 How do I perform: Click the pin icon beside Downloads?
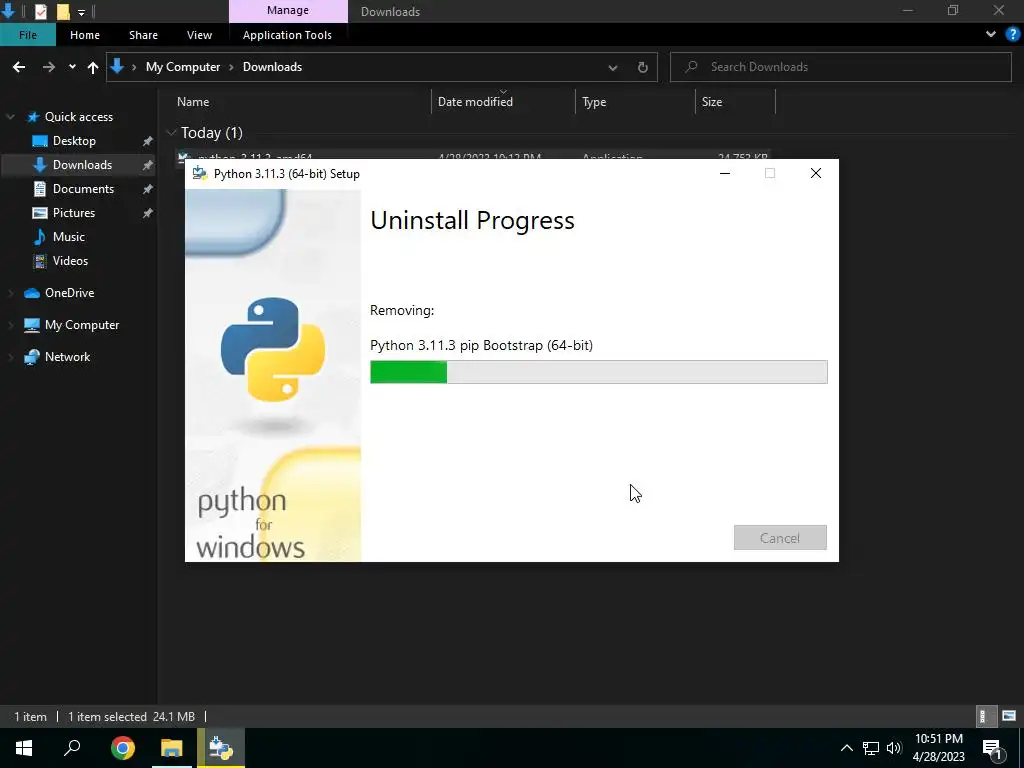click(148, 165)
